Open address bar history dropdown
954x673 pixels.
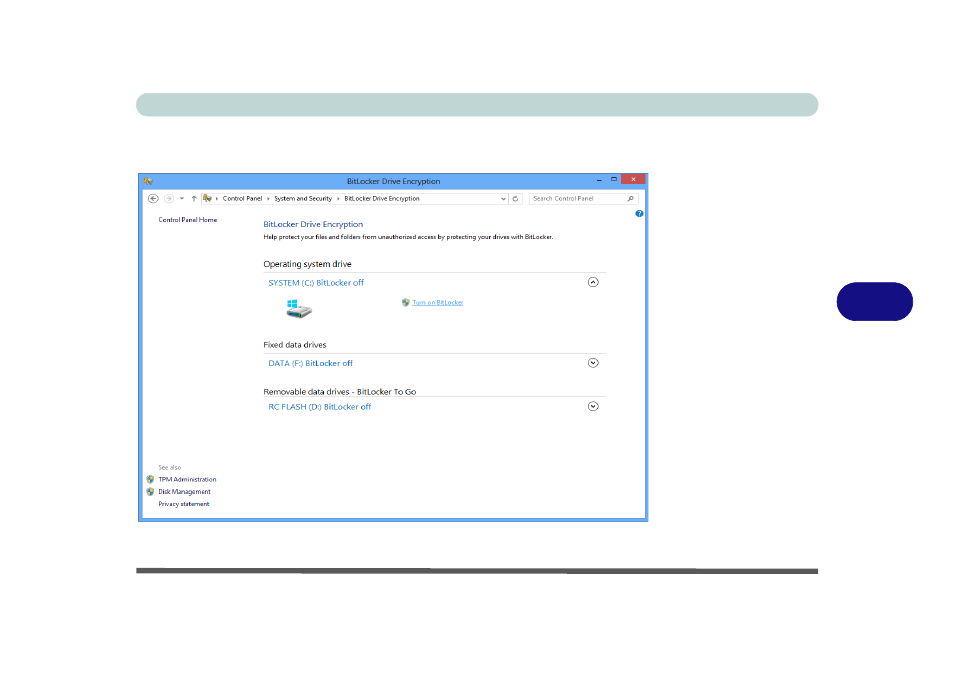pyautogui.click(x=503, y=198)
